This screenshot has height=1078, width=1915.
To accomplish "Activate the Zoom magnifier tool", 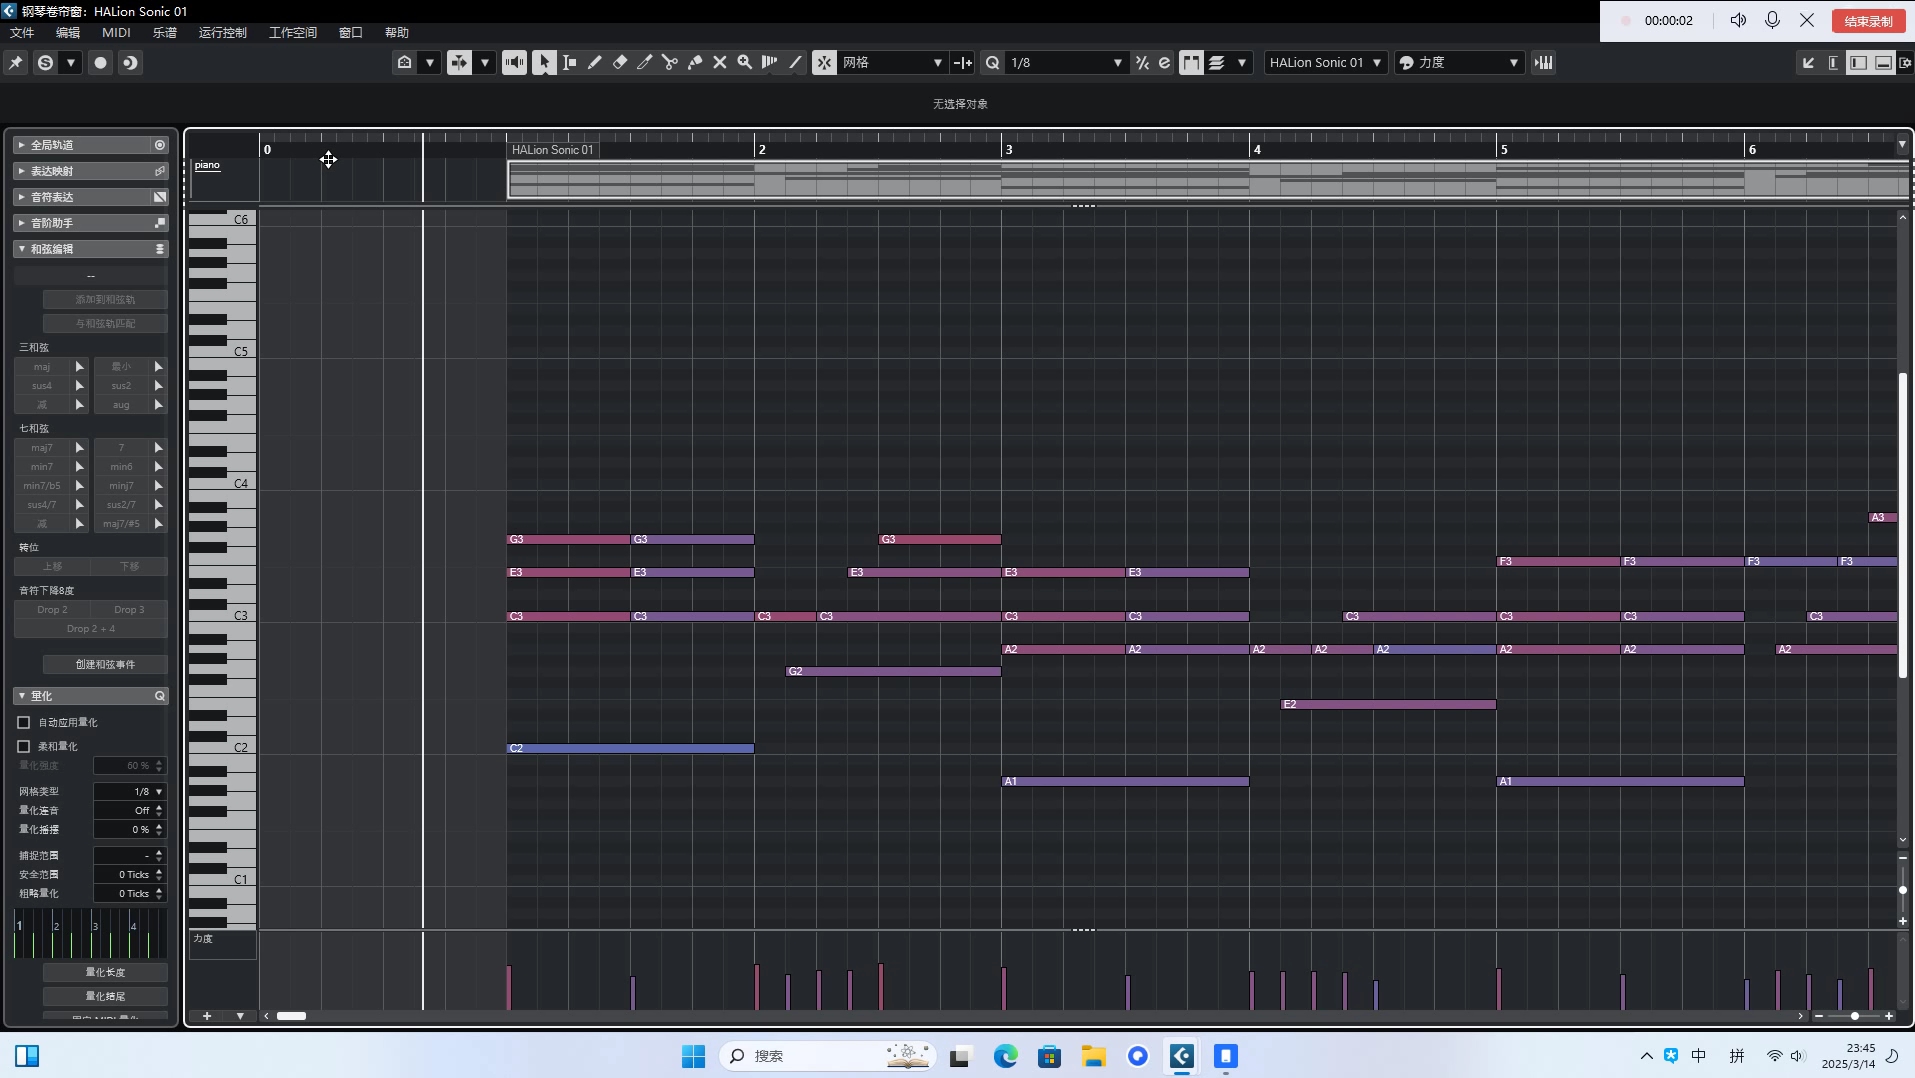I will [x=745, y=62].
